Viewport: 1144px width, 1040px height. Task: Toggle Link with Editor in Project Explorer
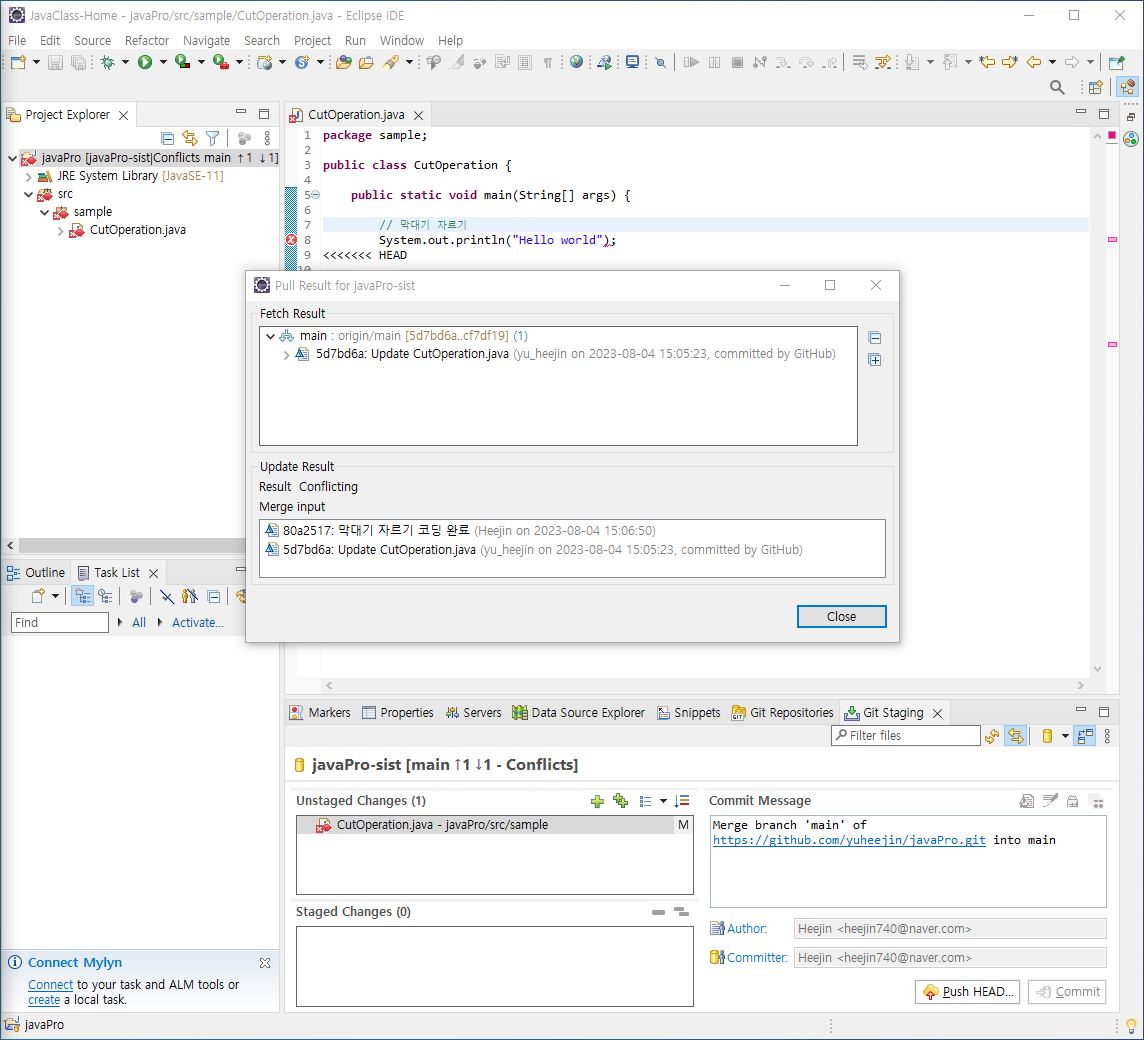(x=190, y=138)
